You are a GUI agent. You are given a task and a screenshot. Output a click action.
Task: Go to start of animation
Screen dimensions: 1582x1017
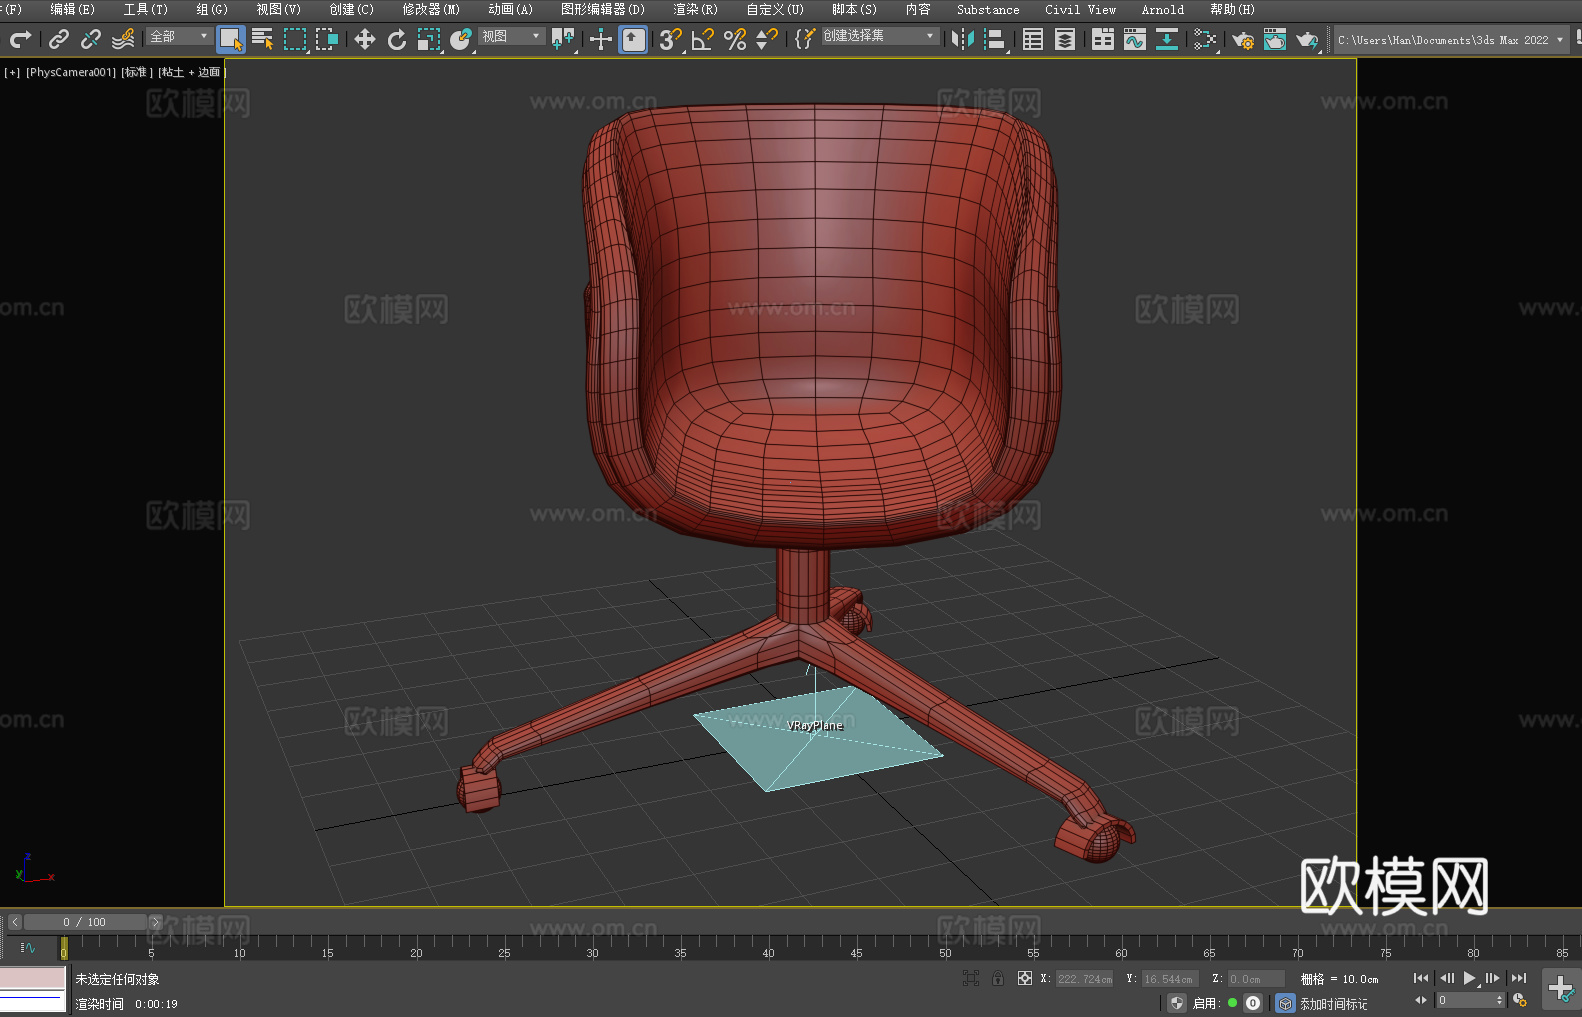point(1420,978)
